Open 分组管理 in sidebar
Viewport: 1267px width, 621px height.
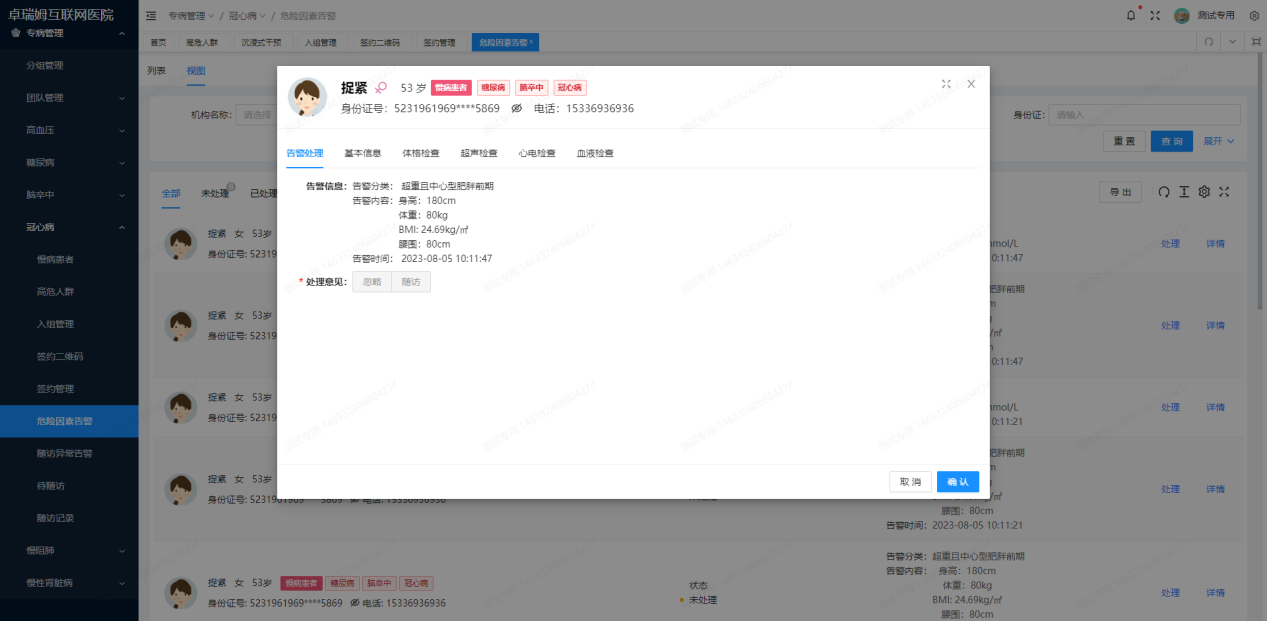click(x=69, y=65)
